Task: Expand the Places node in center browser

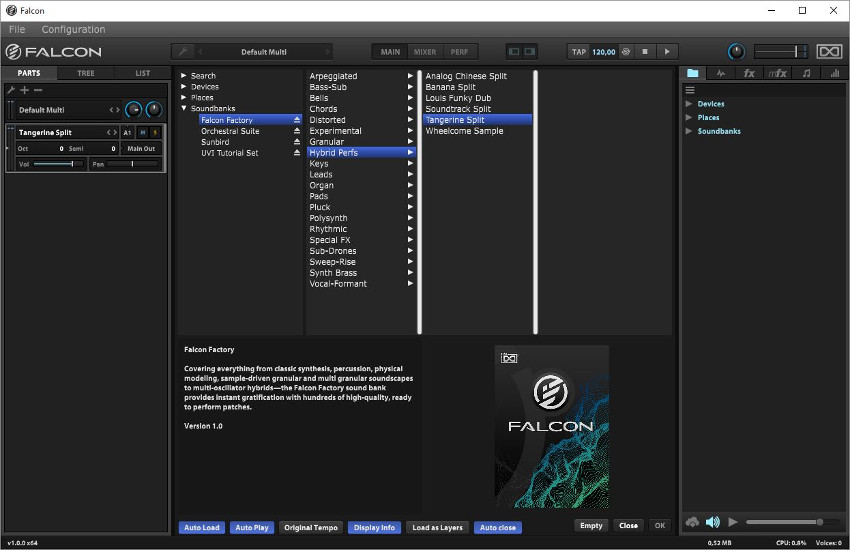Action: click(x=184, y=98)
